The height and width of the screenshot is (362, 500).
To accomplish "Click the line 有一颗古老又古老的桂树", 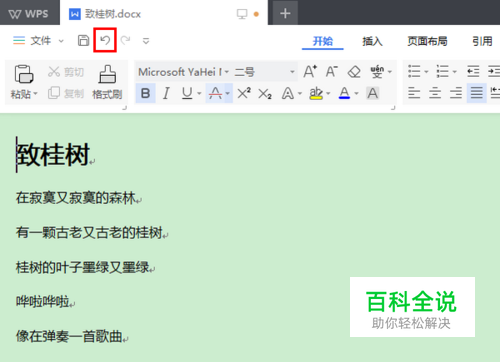I will point(89,233).
